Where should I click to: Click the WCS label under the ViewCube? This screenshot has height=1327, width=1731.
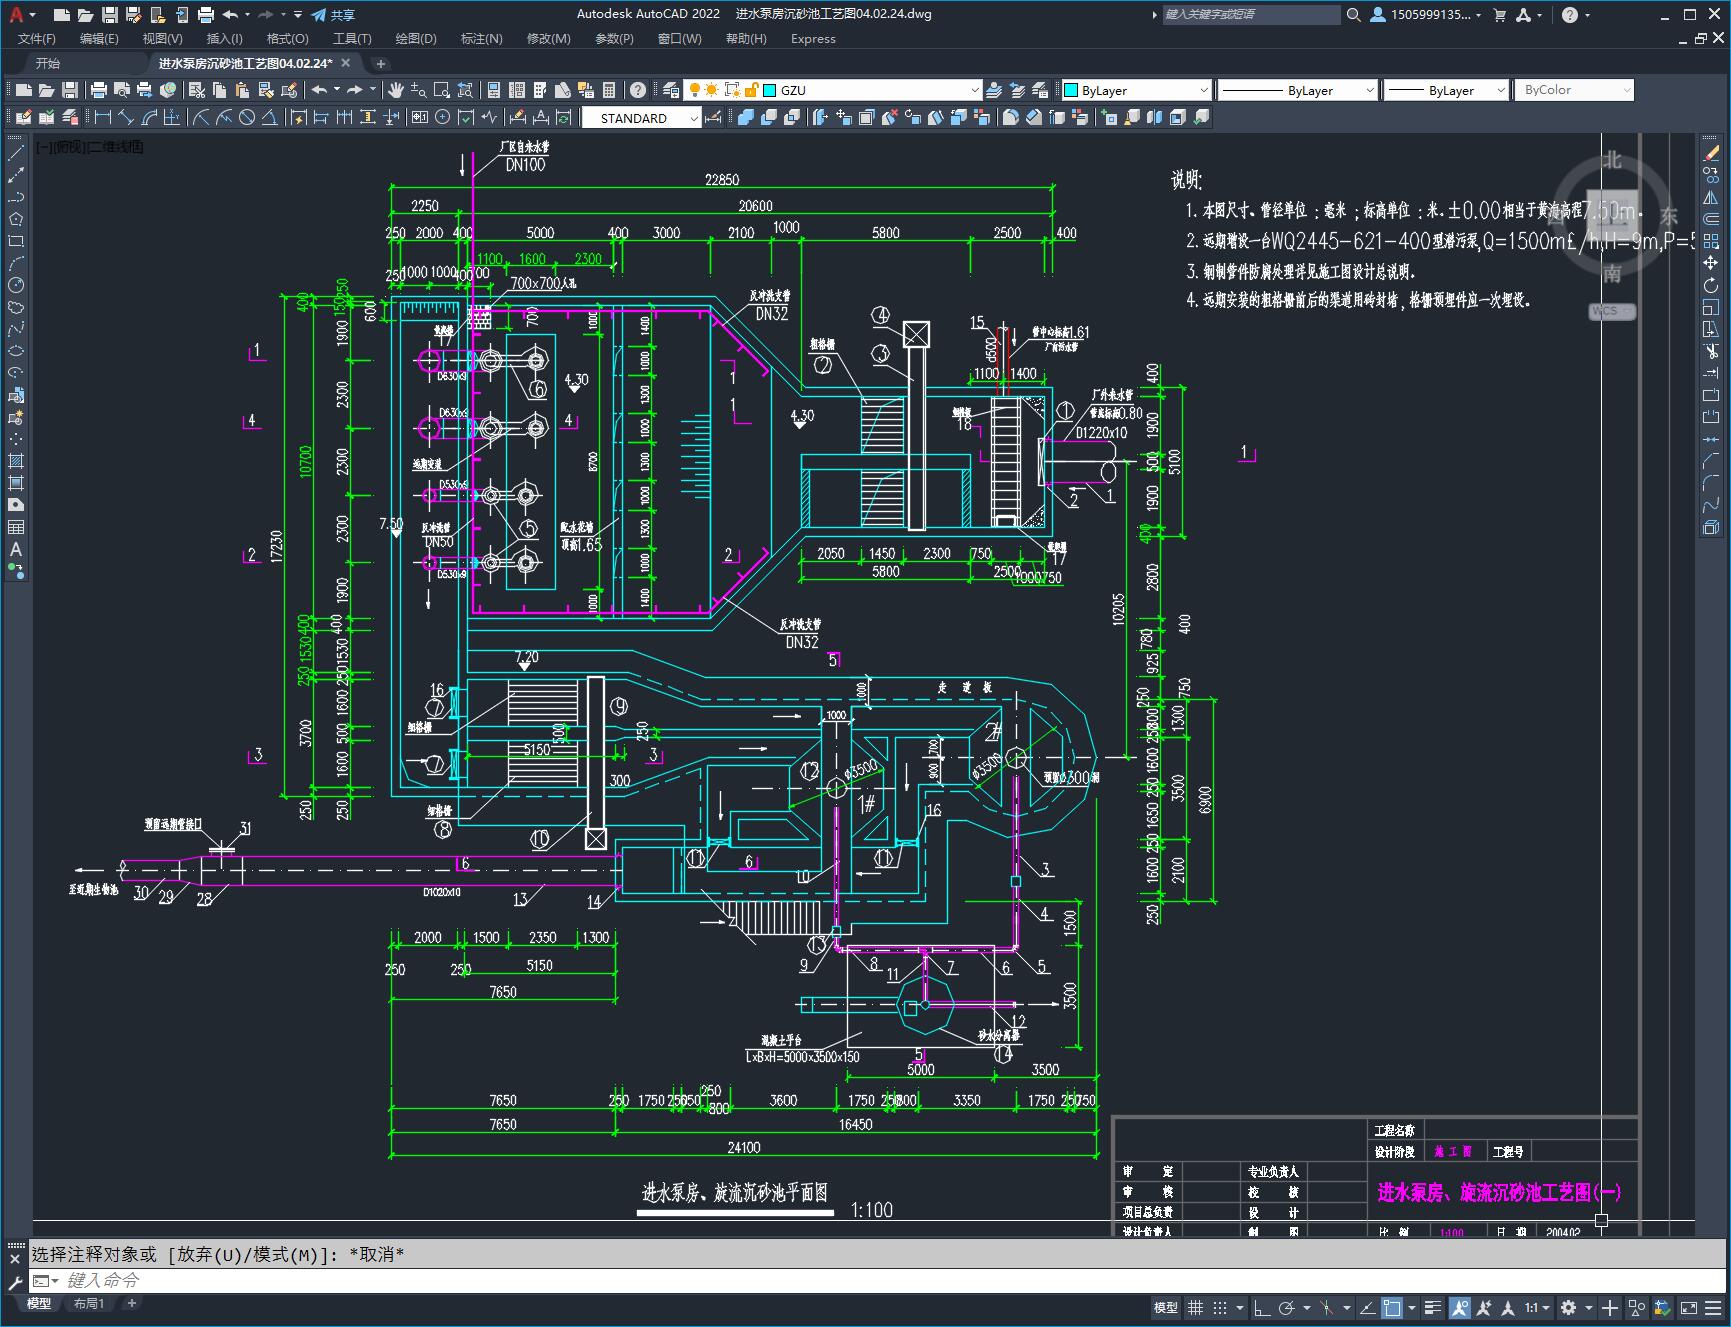click(1611, 311)
